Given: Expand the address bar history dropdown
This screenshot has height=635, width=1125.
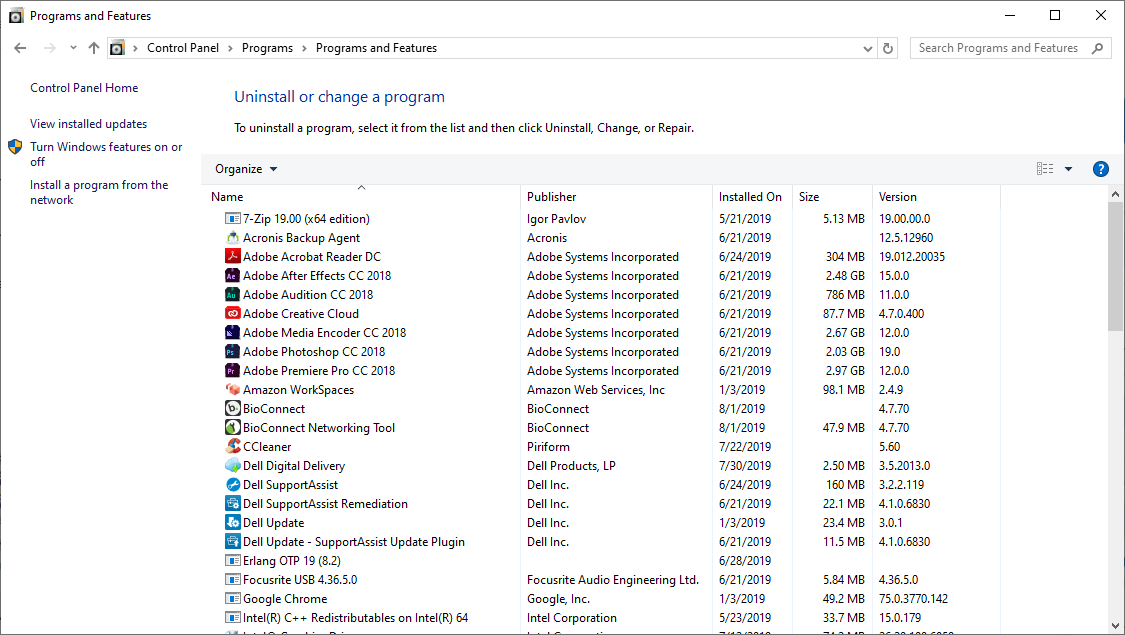Looking at the screenshot, I should click(x=867, y=47).
